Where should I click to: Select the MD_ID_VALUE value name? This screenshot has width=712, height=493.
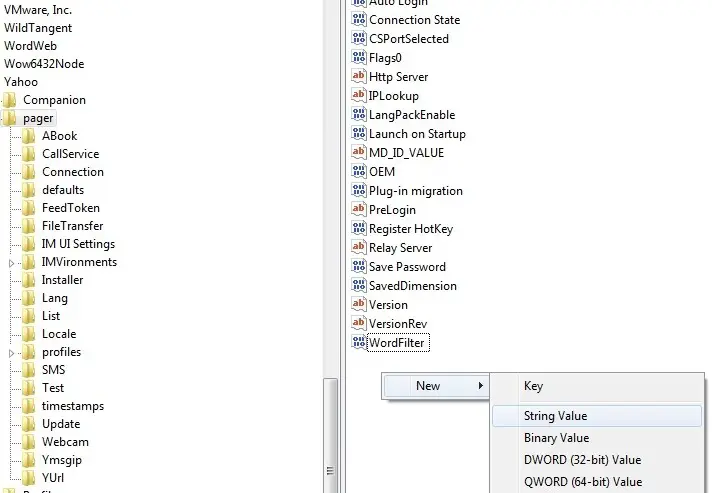click(x=406, y=153)
